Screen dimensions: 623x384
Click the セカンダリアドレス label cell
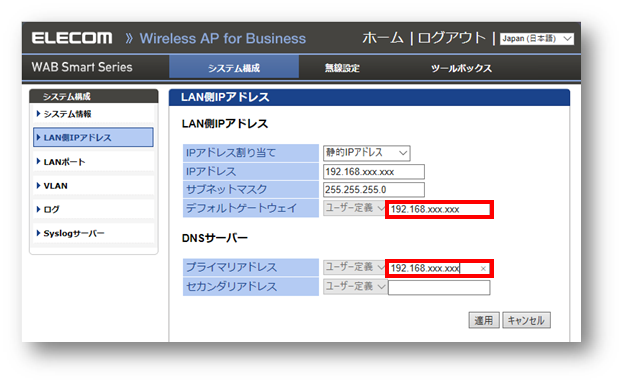[251, 287]
